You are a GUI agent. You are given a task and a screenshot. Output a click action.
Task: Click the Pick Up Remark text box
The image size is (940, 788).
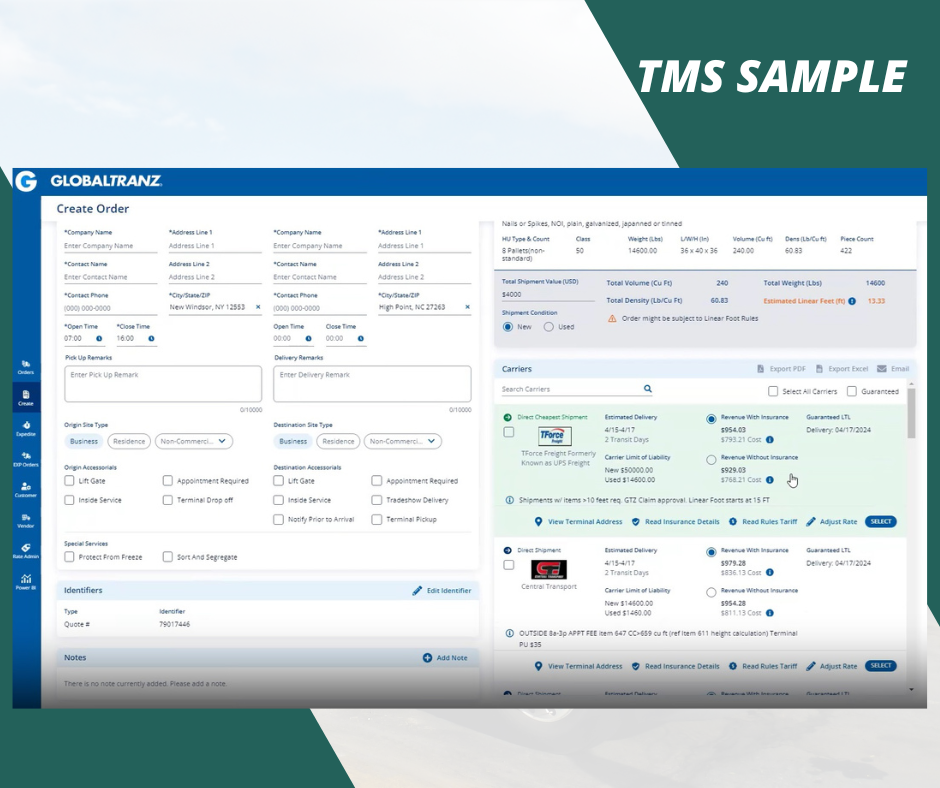[163, 384]
